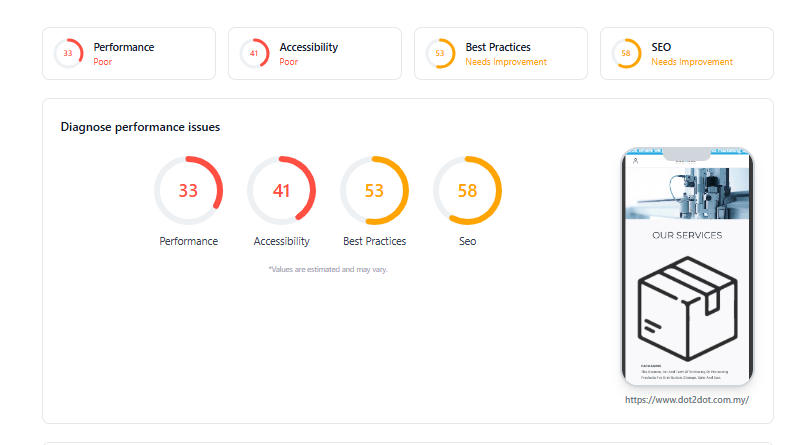Open the SEO summary card

pyautogui.click(x=687, y=54)
